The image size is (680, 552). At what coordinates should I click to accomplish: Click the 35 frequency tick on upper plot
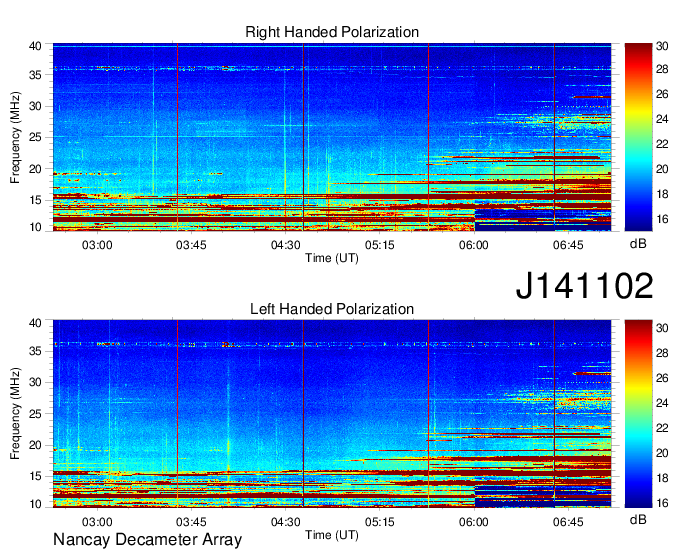(35, 75)
